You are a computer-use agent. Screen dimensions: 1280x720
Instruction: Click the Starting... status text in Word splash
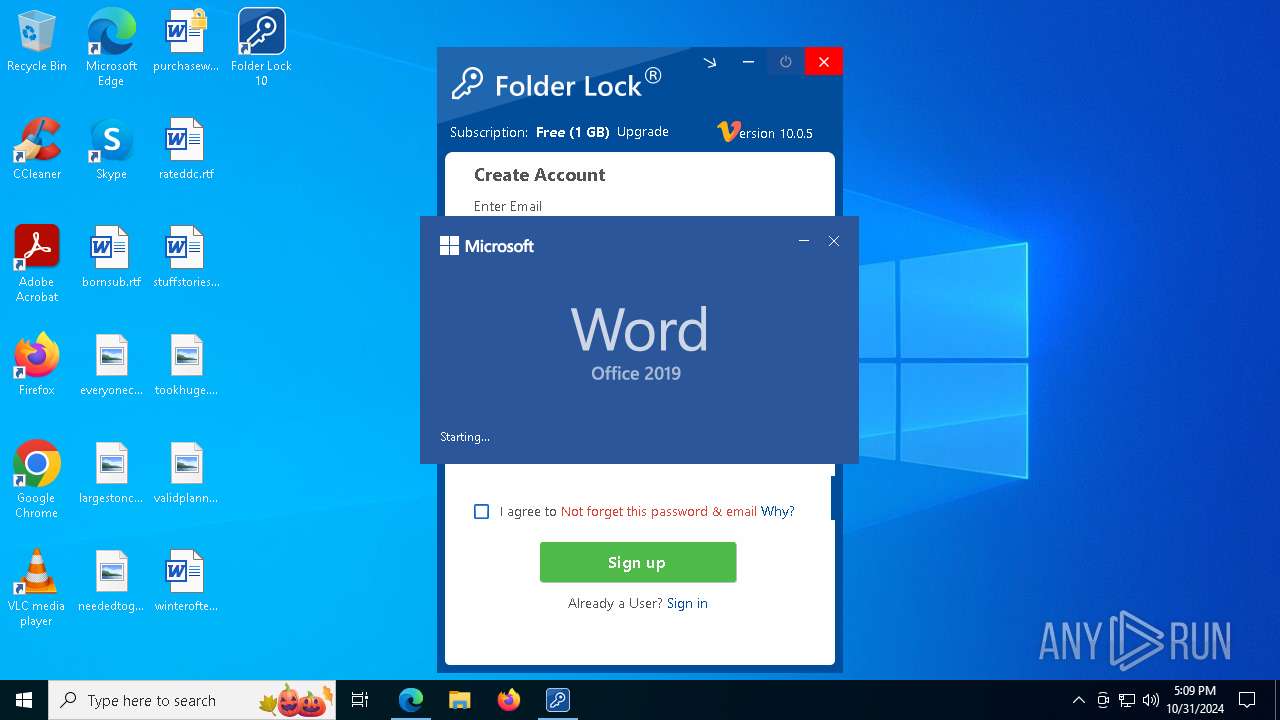pyautogui.click(x=465, y=437)
